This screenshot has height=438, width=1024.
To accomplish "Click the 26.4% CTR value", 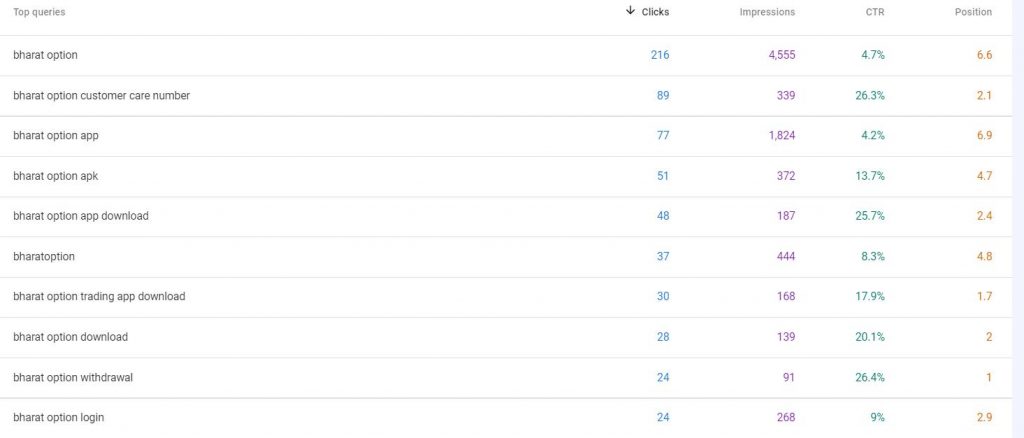I will 870,378.
